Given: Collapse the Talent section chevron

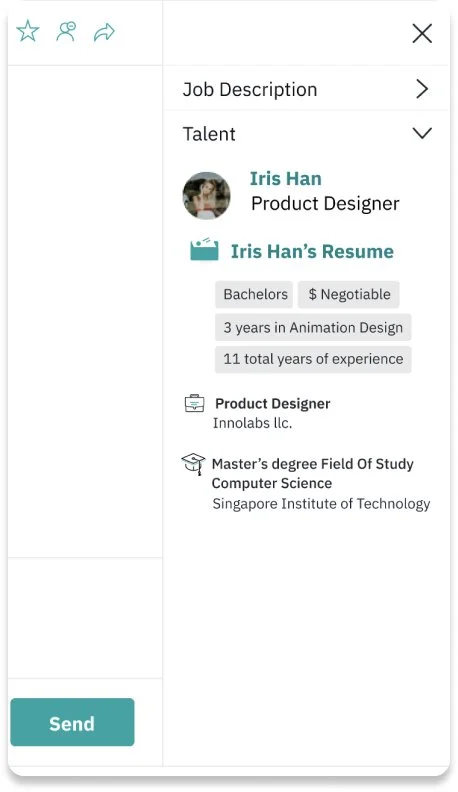Looking at the screenshot, I should pyautogui.click(x=422, y=133).
